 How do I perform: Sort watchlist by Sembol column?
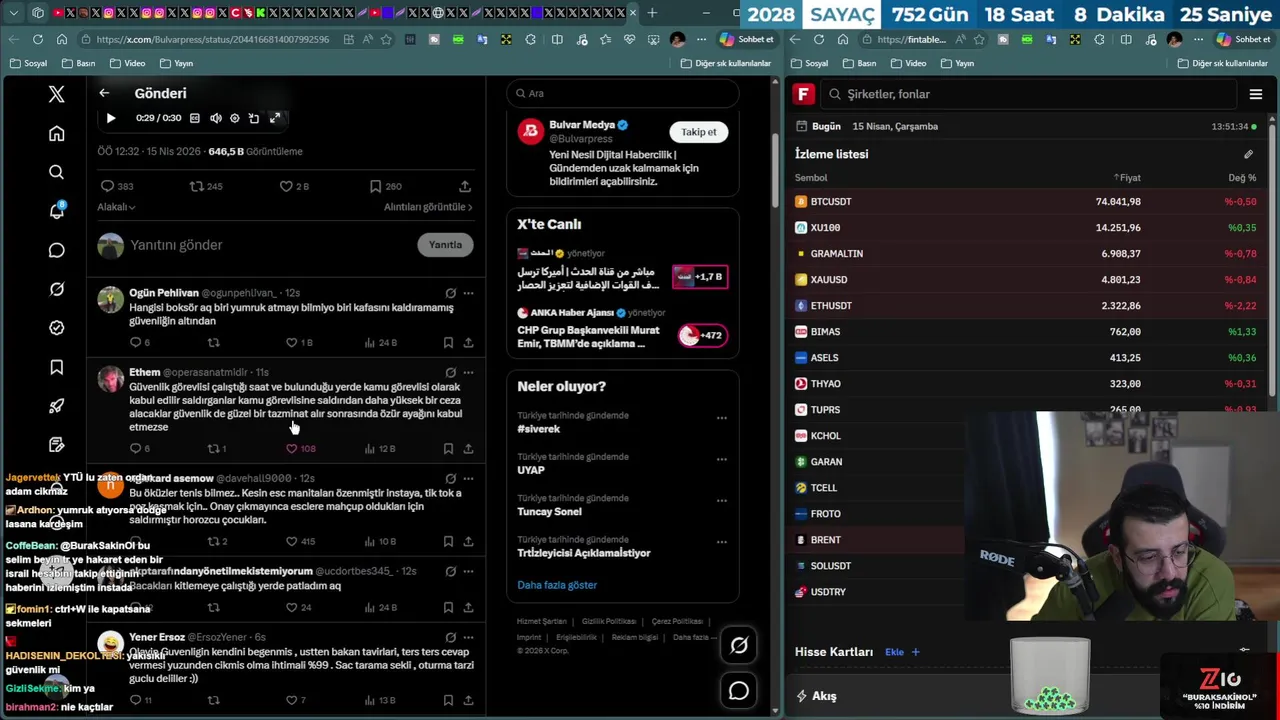pos(811,178)
